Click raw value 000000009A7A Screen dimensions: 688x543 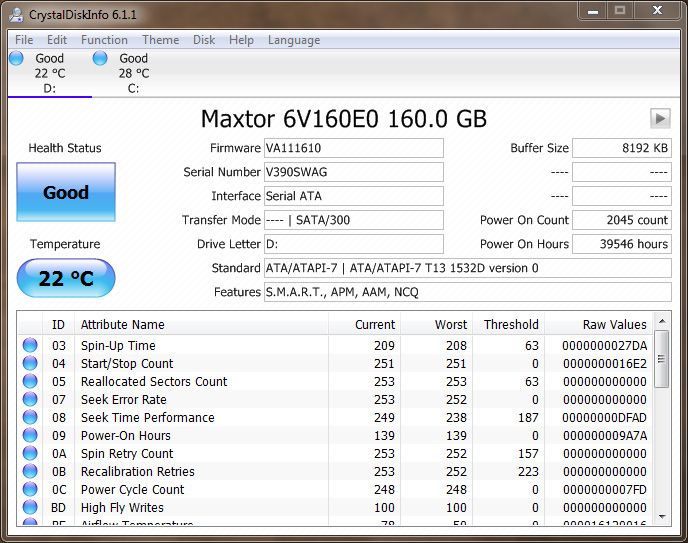605,436
